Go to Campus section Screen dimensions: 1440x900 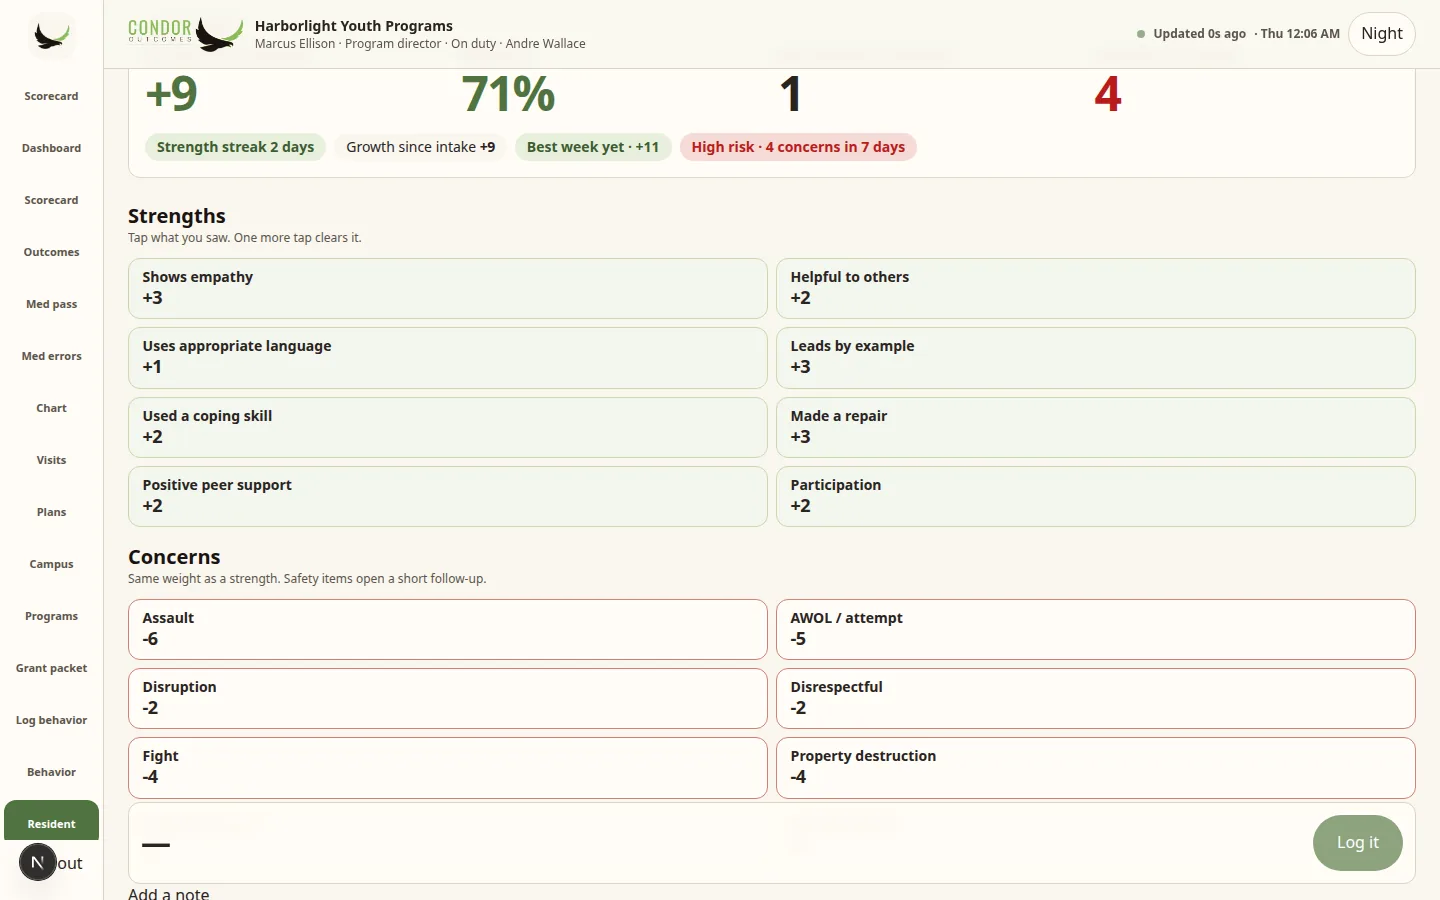pos(51,564)
